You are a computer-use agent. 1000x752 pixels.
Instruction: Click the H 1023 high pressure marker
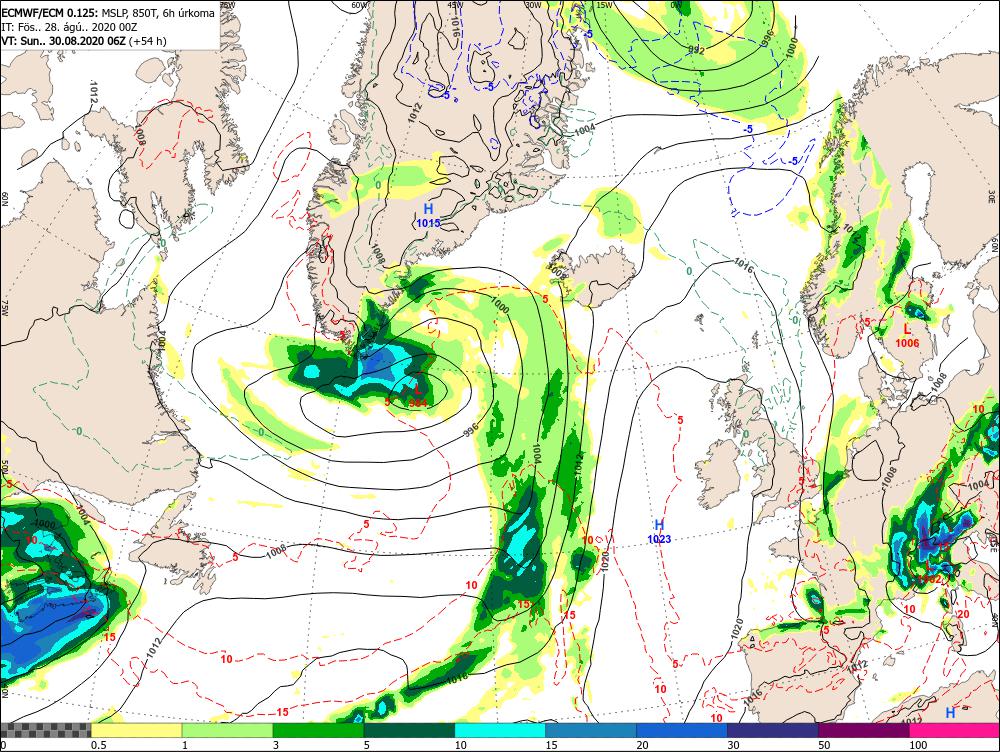659,531
